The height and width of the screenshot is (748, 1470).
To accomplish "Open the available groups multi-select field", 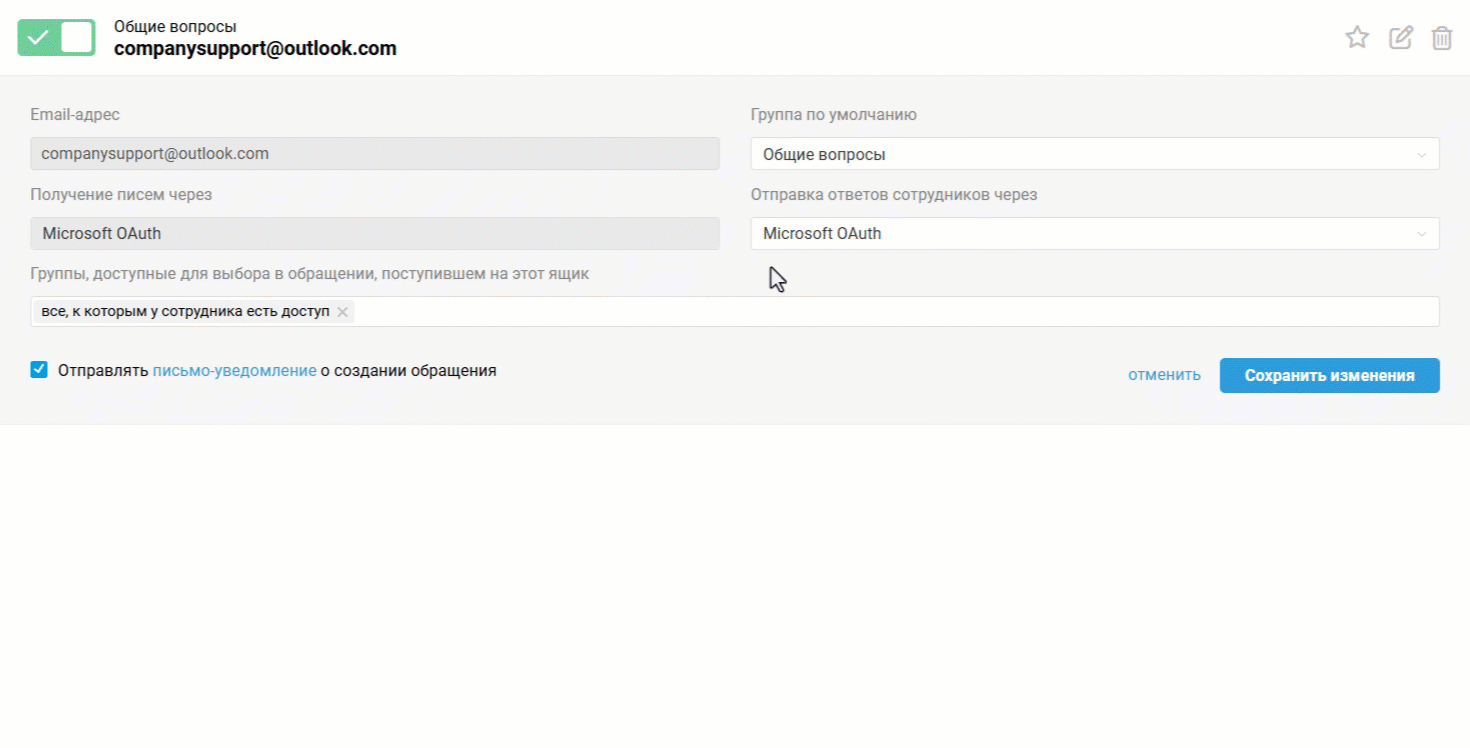I will pyautogui.click(x=890, y=312).
